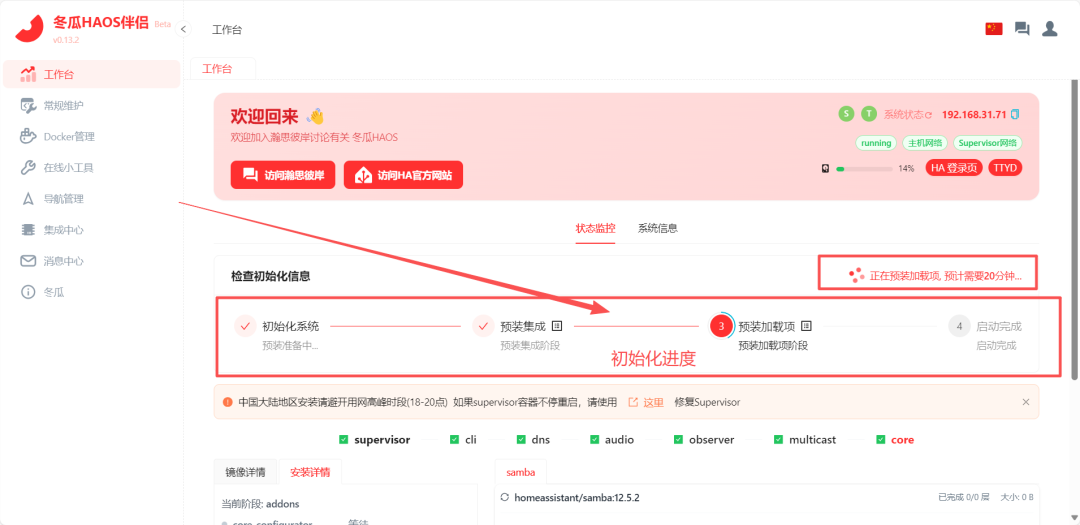Click the green T status badge
The image size is (1080, 525).
869,114
